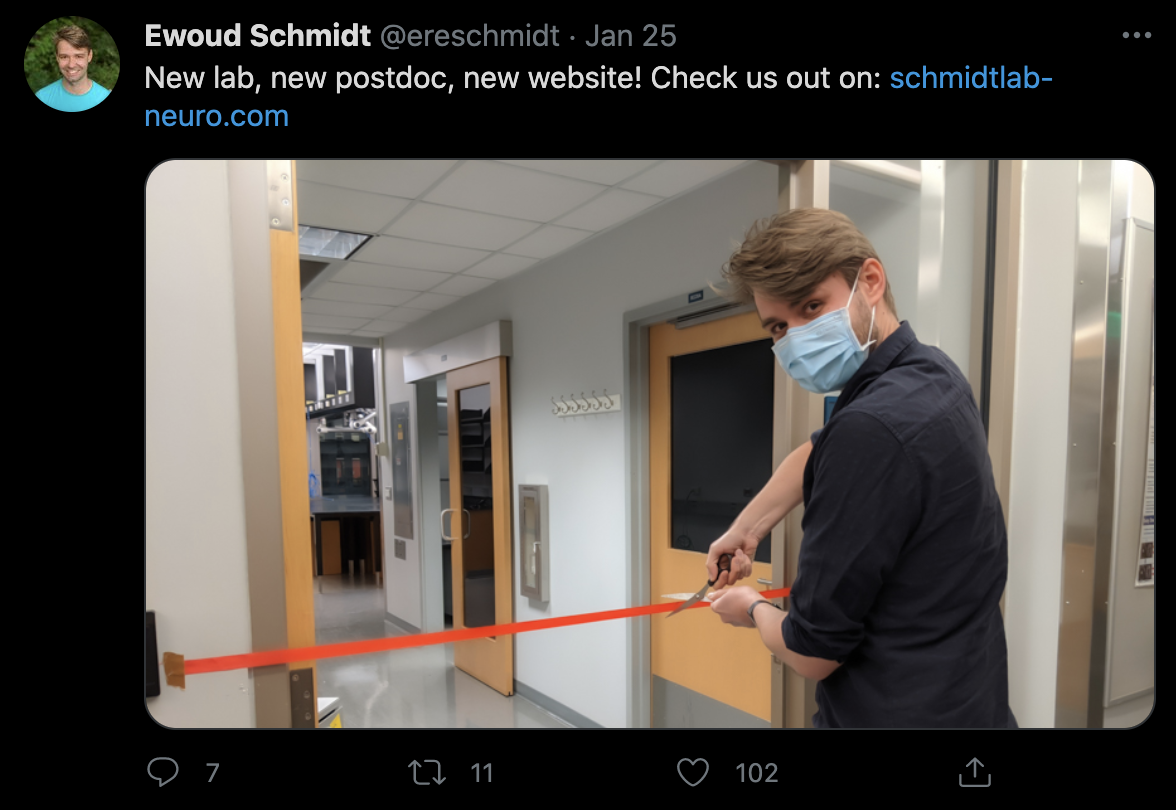Viewport: 1176px width, 810px height.
Task: Follow the schmidtlab- link on first line
Action: [x=970, y=78]
